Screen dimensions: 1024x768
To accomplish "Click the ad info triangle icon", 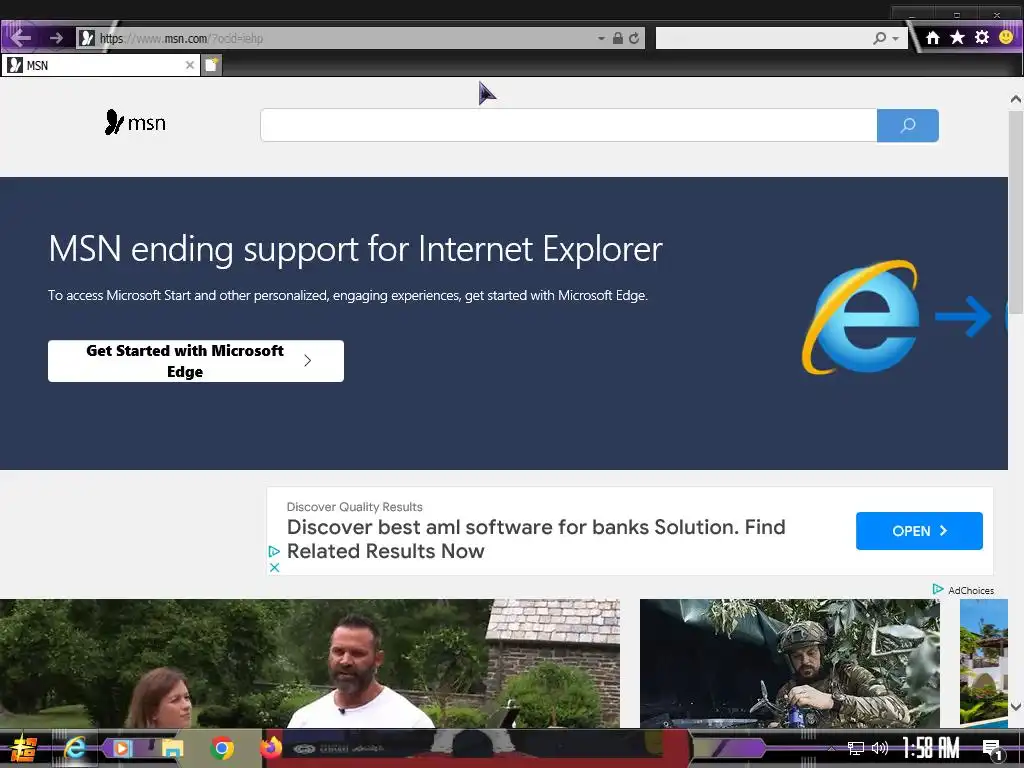I will point(274,552).
